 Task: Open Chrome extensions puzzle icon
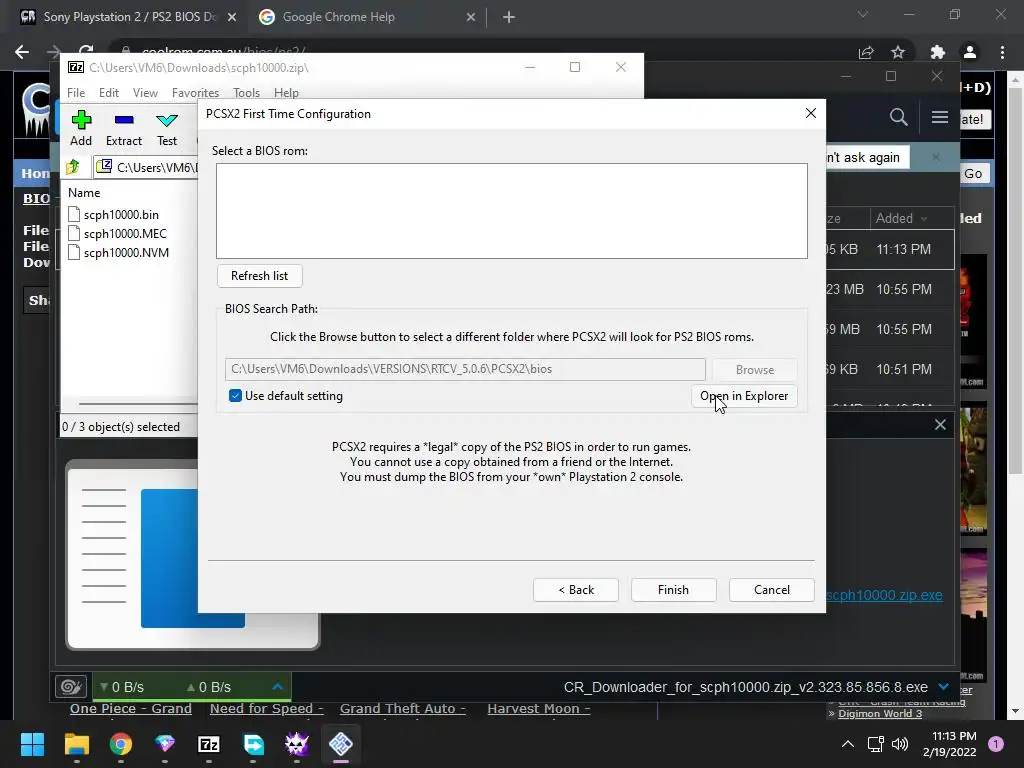(x=937, y=52)
